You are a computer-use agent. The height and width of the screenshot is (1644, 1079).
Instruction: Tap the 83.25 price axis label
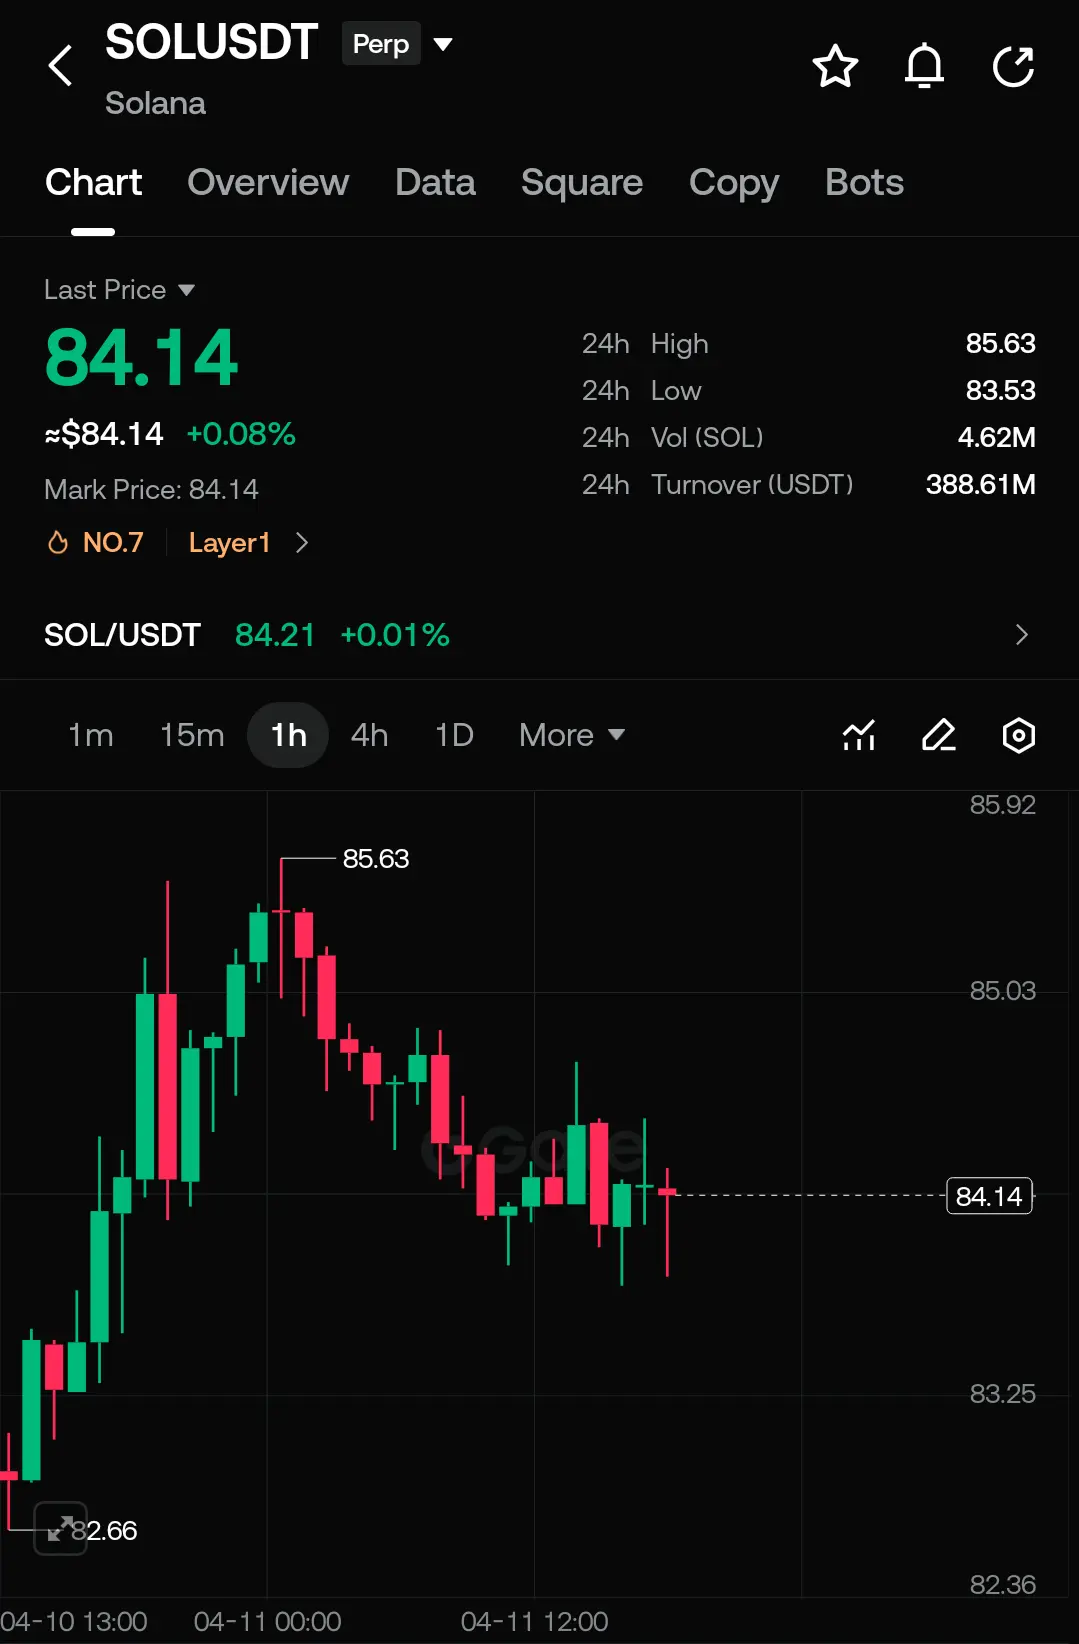(x=1002, y=1393)
